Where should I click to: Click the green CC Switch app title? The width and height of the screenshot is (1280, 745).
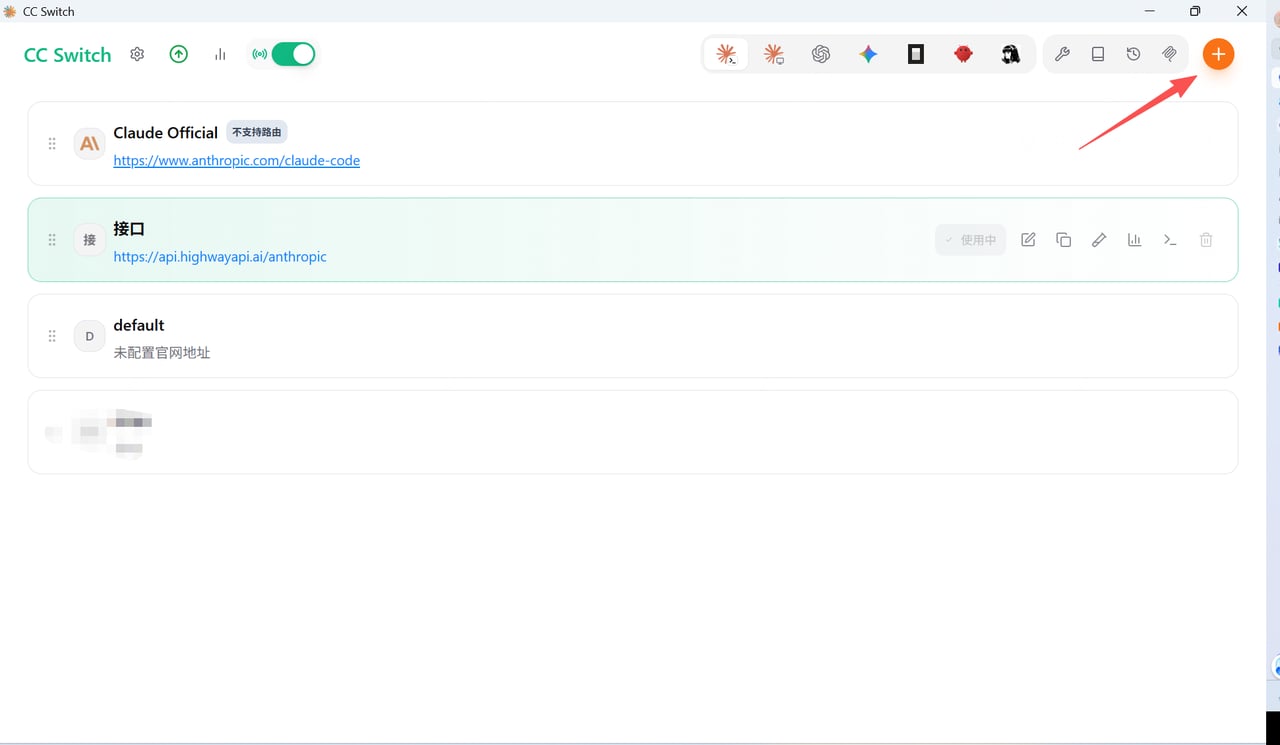coord(68,55)
